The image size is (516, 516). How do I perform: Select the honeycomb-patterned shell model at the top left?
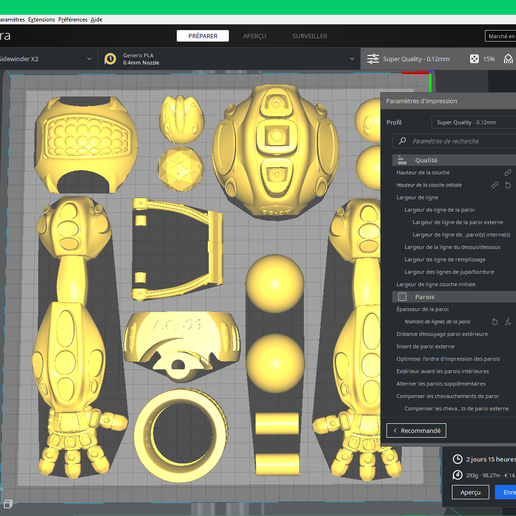coord(86,144)
